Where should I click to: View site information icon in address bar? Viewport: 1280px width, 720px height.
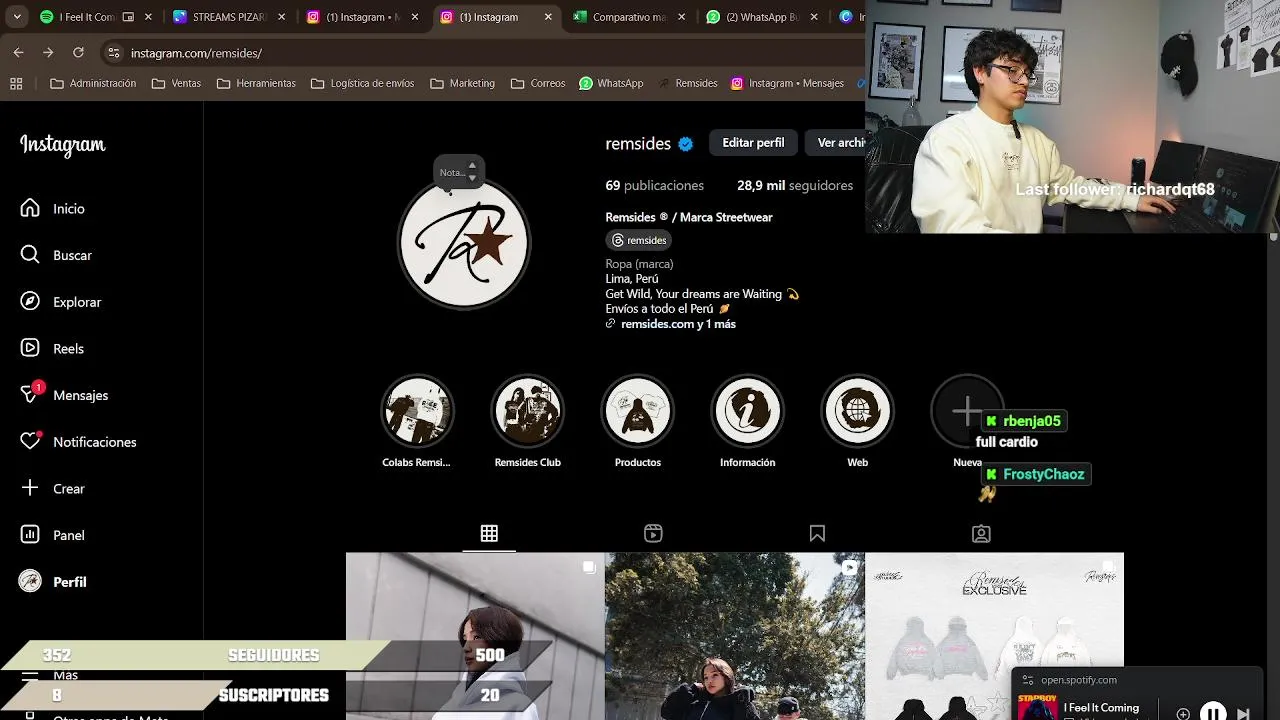point(113,53)
